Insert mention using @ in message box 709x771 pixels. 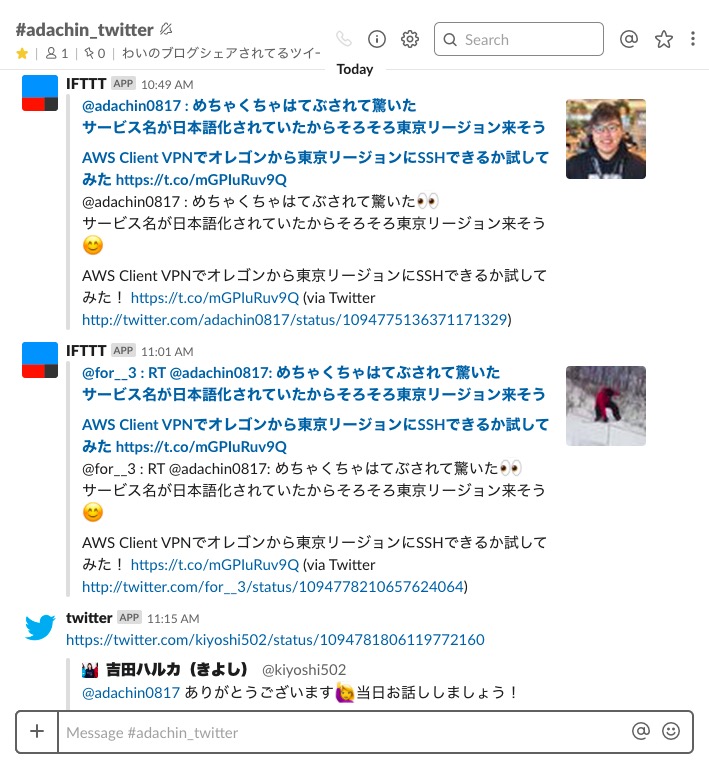tap(641, 731)
